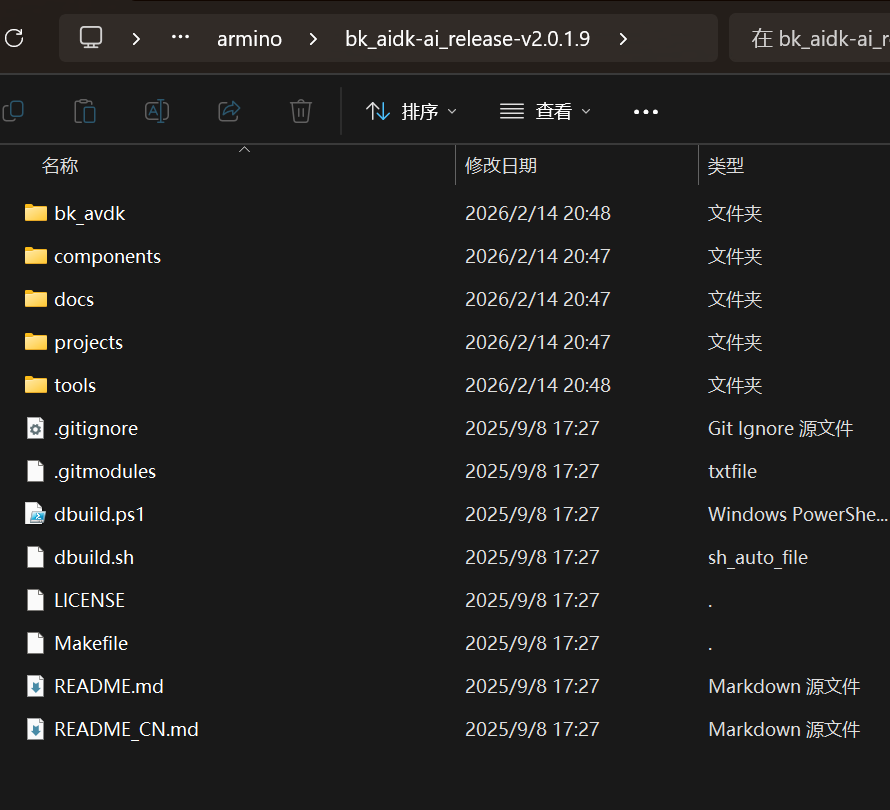The image size is (890, 810).
Task: Click bk_avdk date 2026/2/14 20:48
Action: 538,213
